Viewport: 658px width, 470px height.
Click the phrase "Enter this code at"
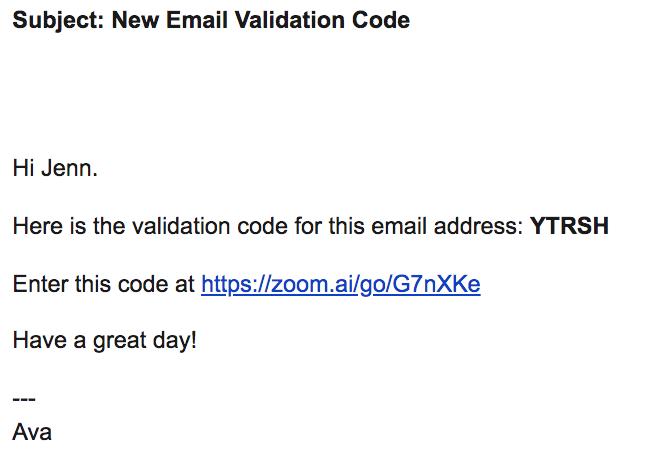pyautogui.click(x=104, y=284)
